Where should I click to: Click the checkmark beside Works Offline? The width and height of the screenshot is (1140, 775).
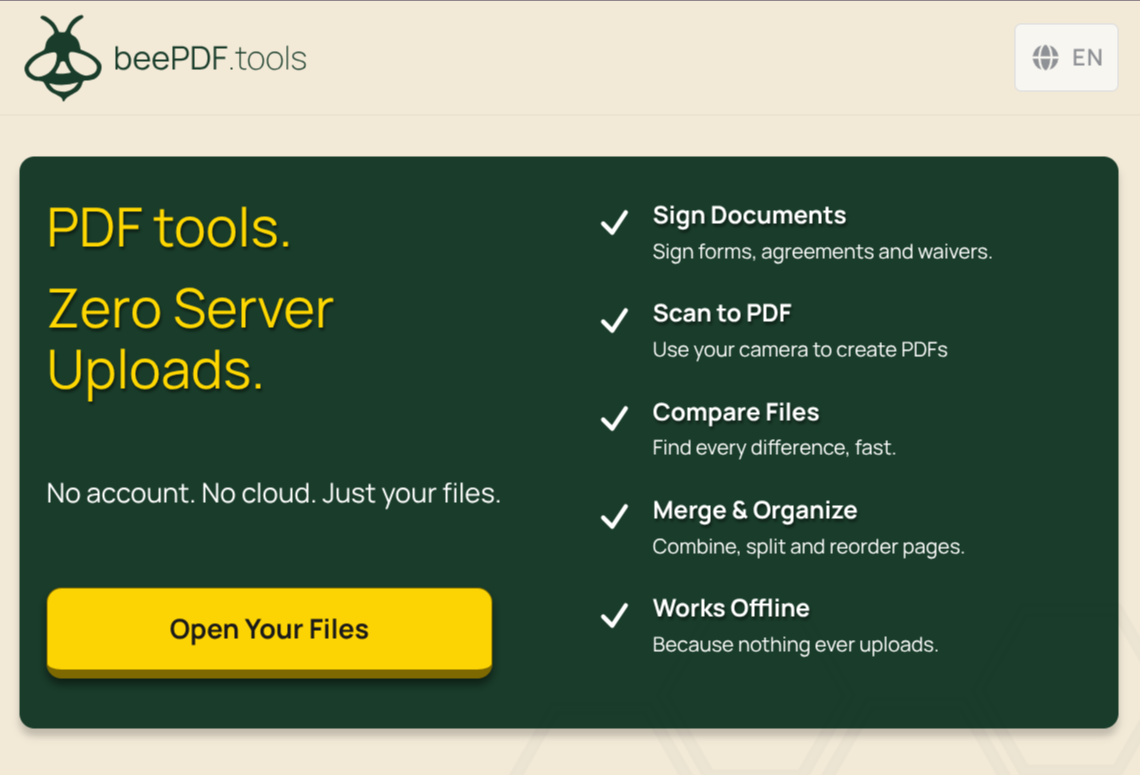pyautogui.click(x=614, y=615)
